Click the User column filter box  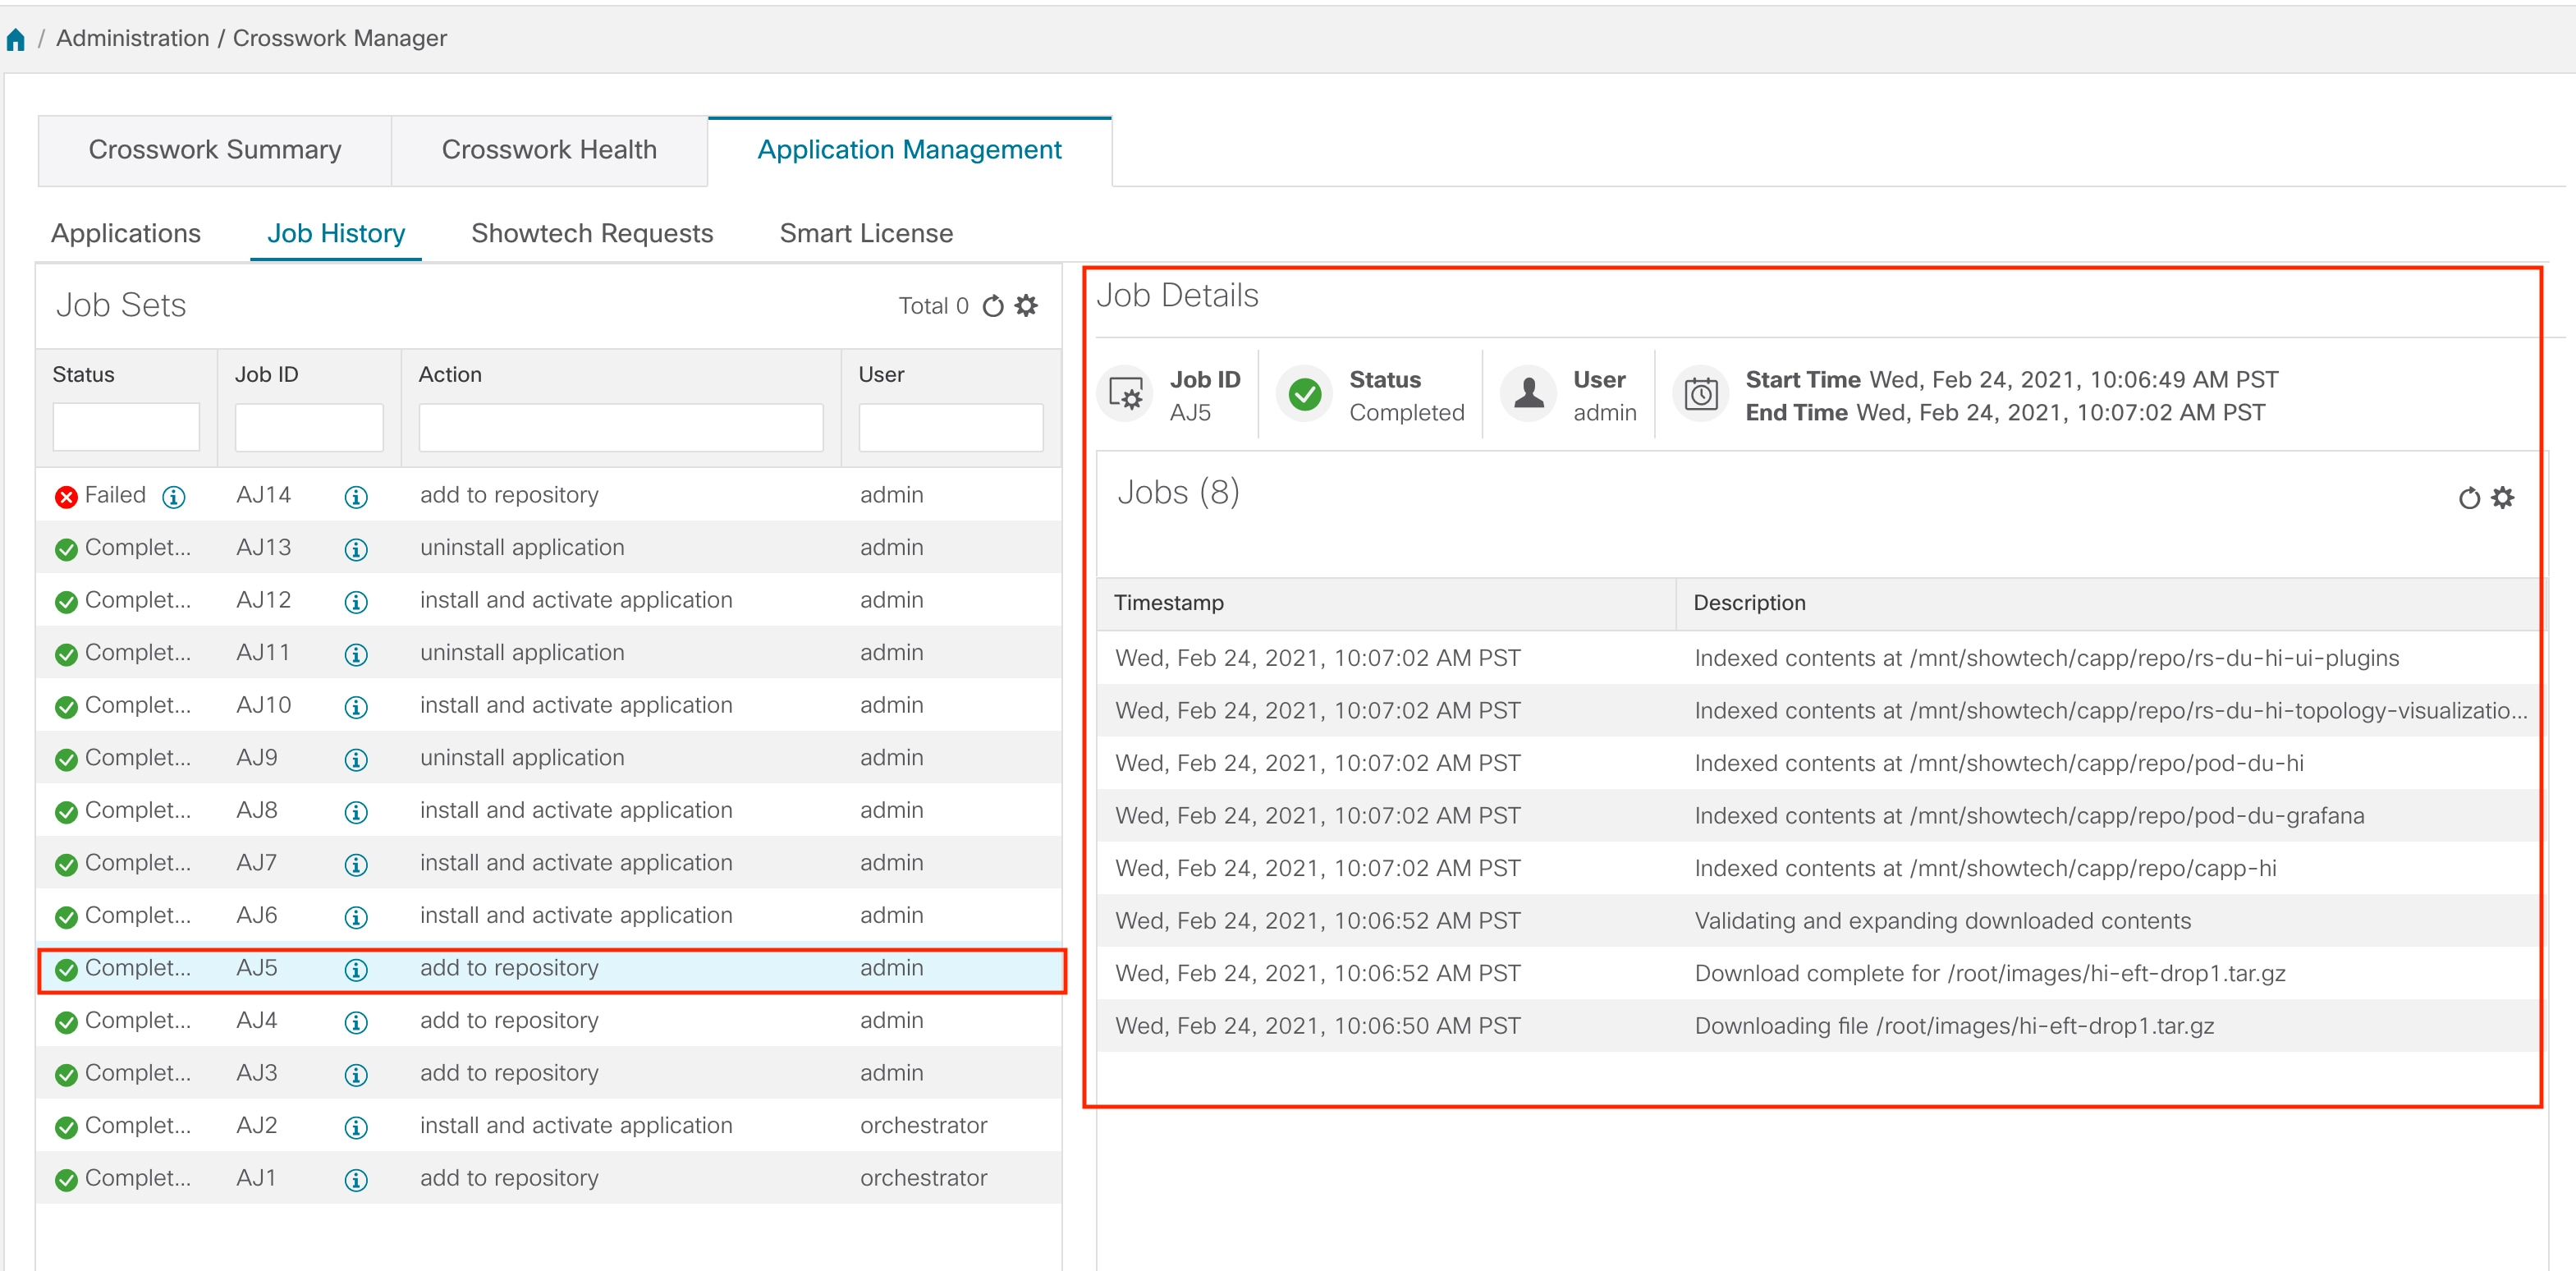(950, 426)
